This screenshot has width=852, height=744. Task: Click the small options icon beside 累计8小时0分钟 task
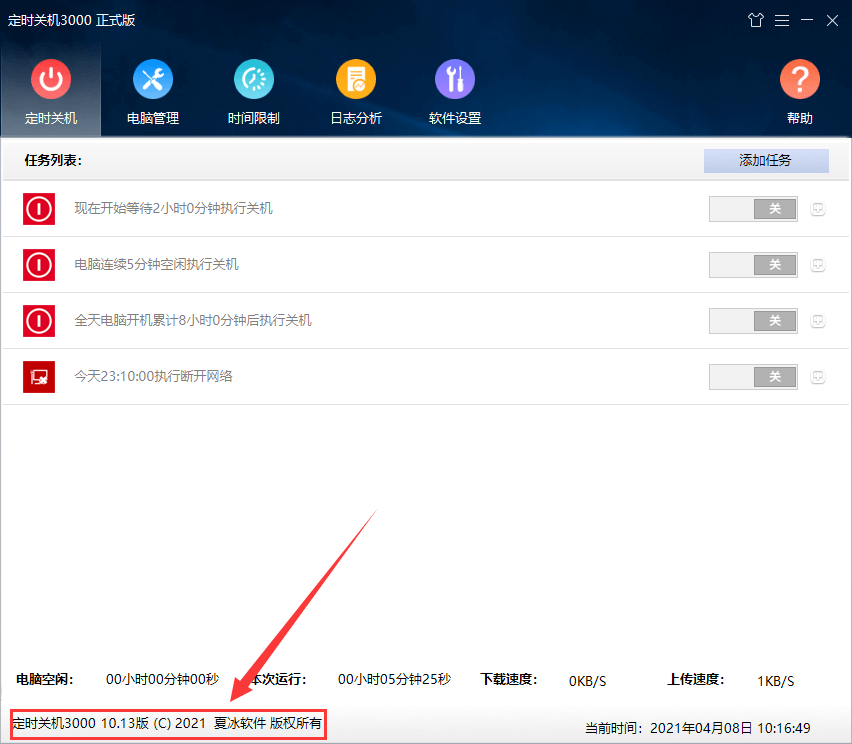click(818, 321)
